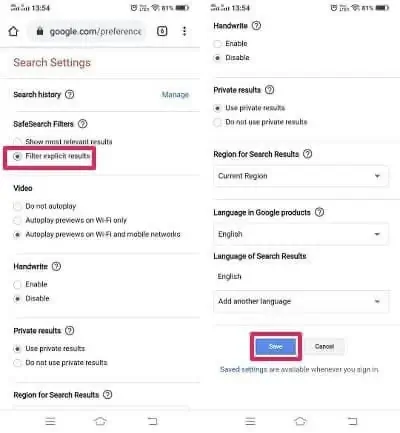
Task: Open the Chrome three-dot menu
Action: 184,31
